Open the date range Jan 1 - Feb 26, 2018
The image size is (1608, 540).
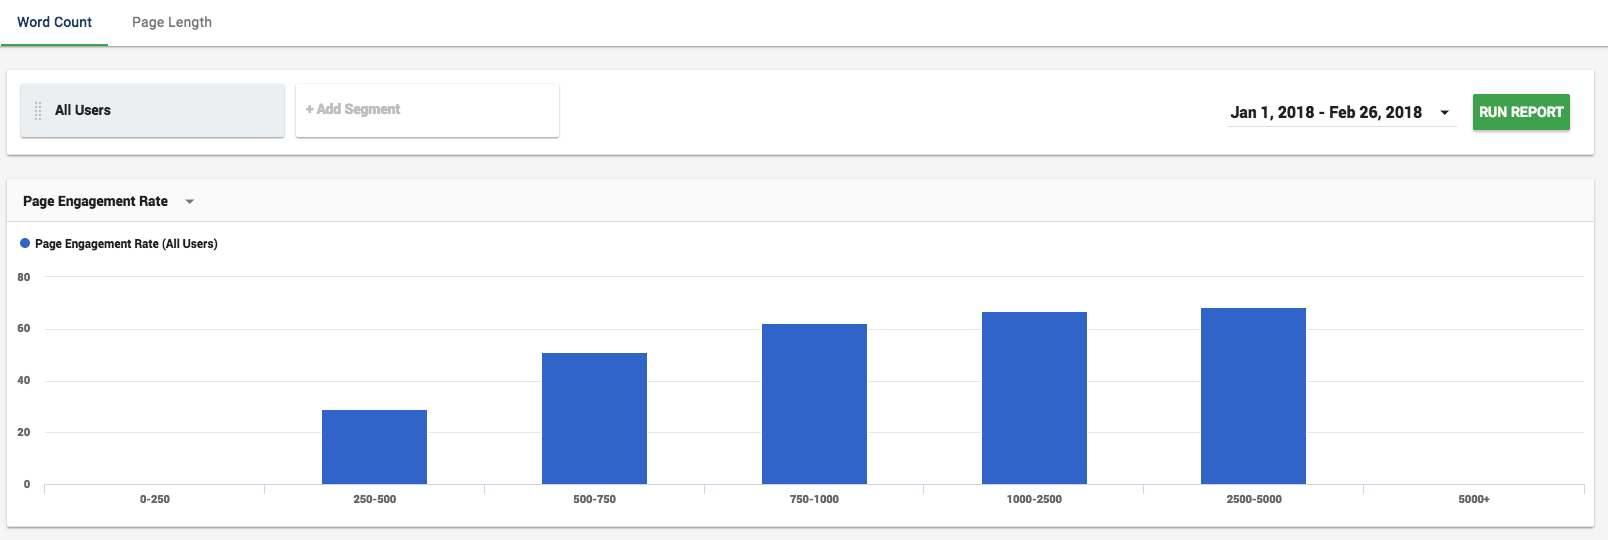(x=1326, y=112)
